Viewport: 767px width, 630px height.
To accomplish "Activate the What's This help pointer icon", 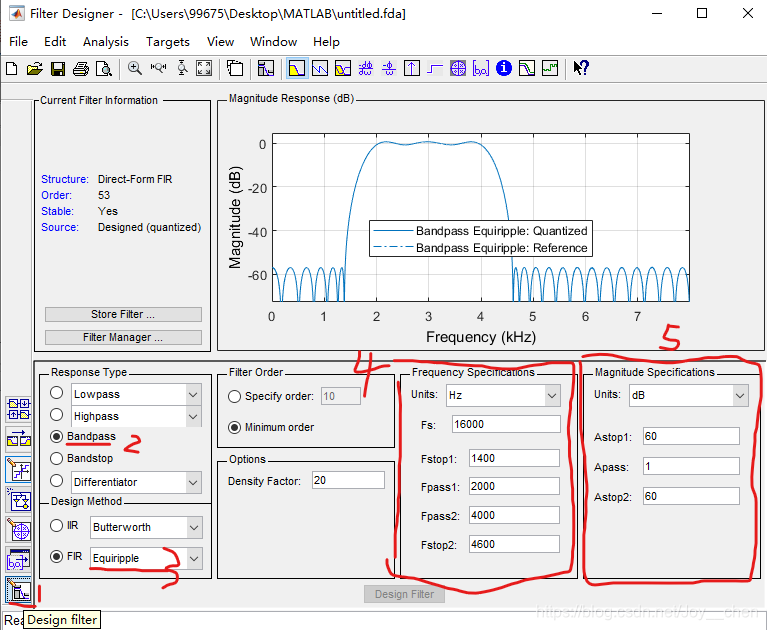I will pyautogui.click(x=581, y=68).
